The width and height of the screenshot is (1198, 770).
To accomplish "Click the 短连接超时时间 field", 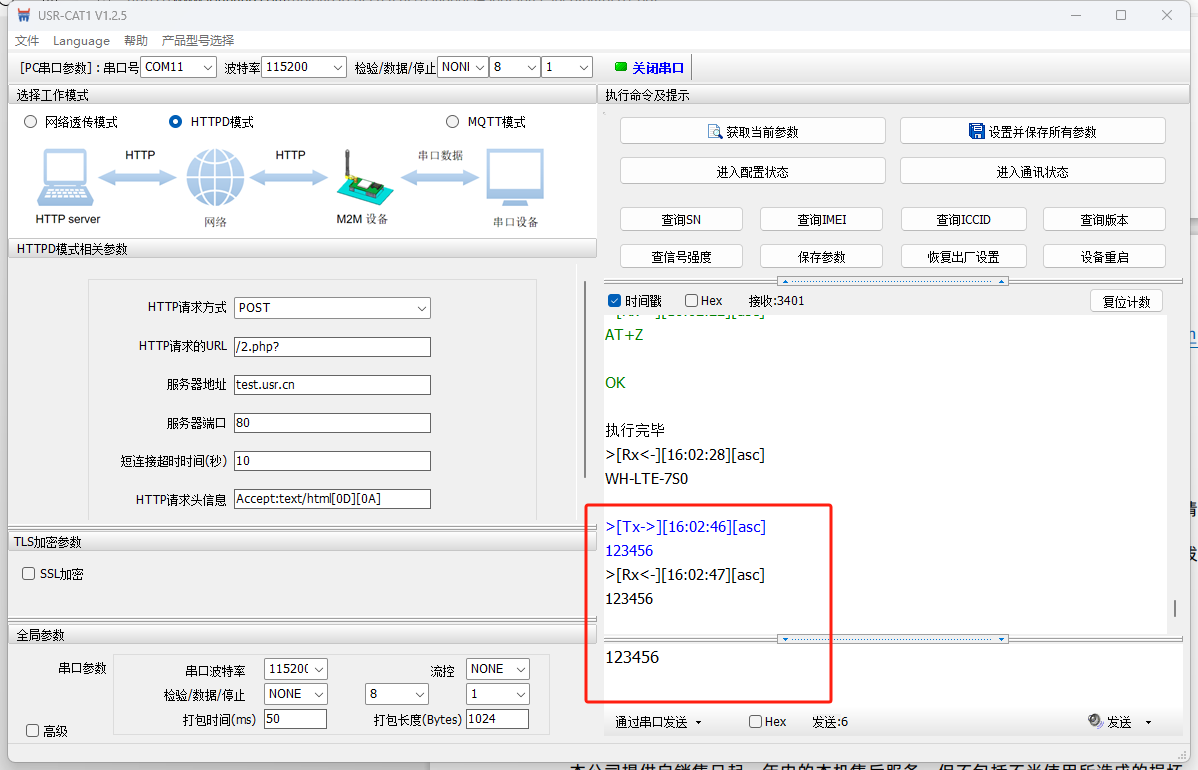I will coord(332,461).
